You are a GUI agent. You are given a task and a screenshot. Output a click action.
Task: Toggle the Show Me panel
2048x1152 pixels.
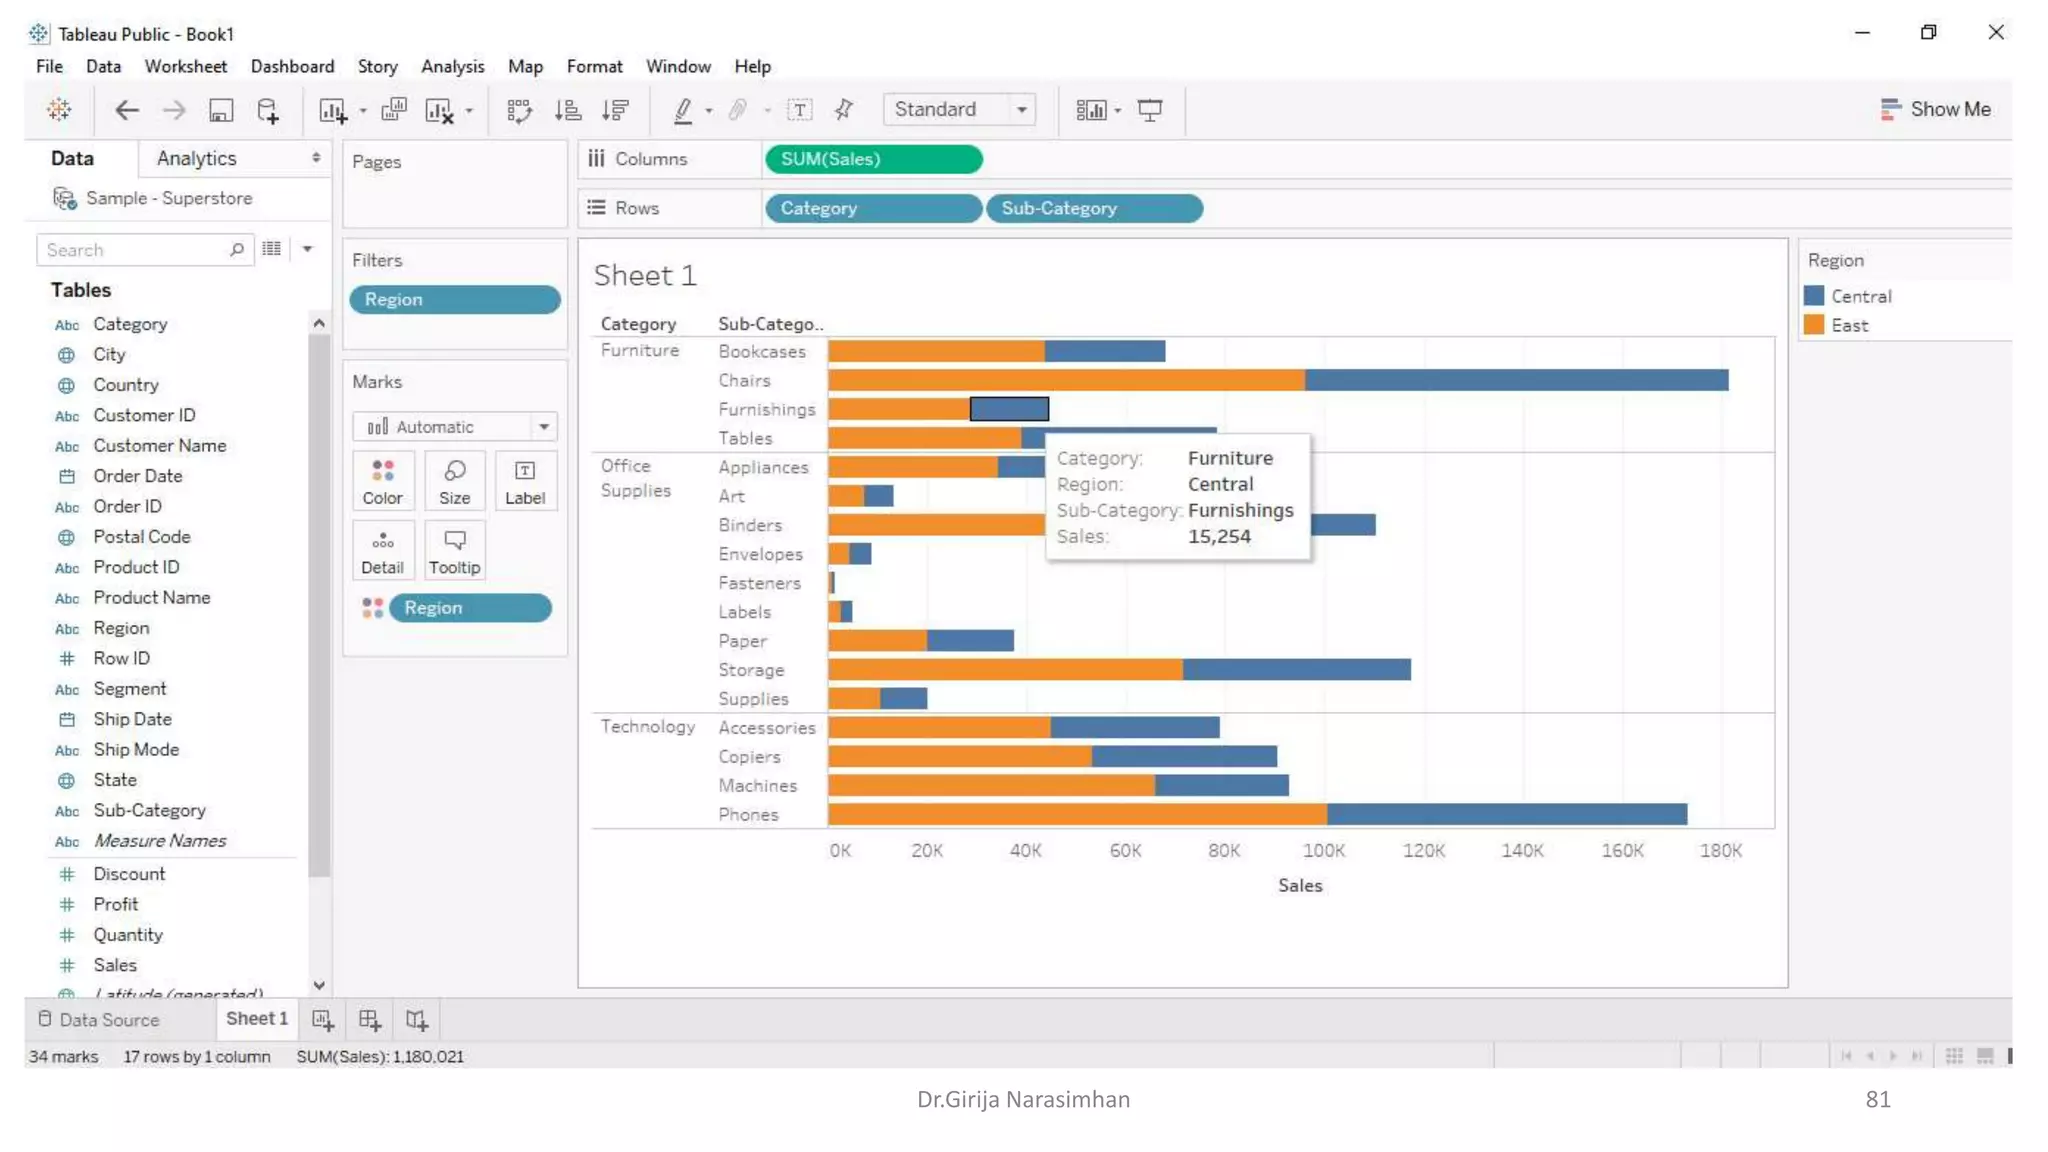coord(1935,109)
